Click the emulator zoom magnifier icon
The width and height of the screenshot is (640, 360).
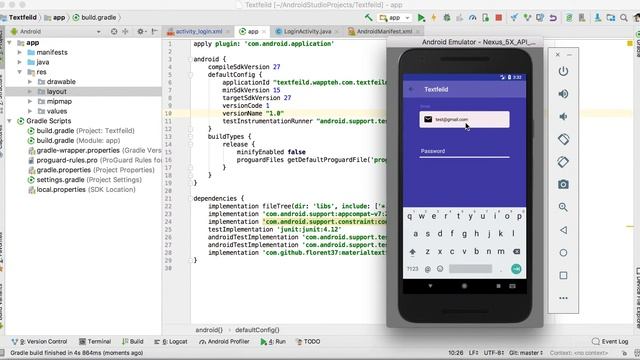[x=563, y=207]
